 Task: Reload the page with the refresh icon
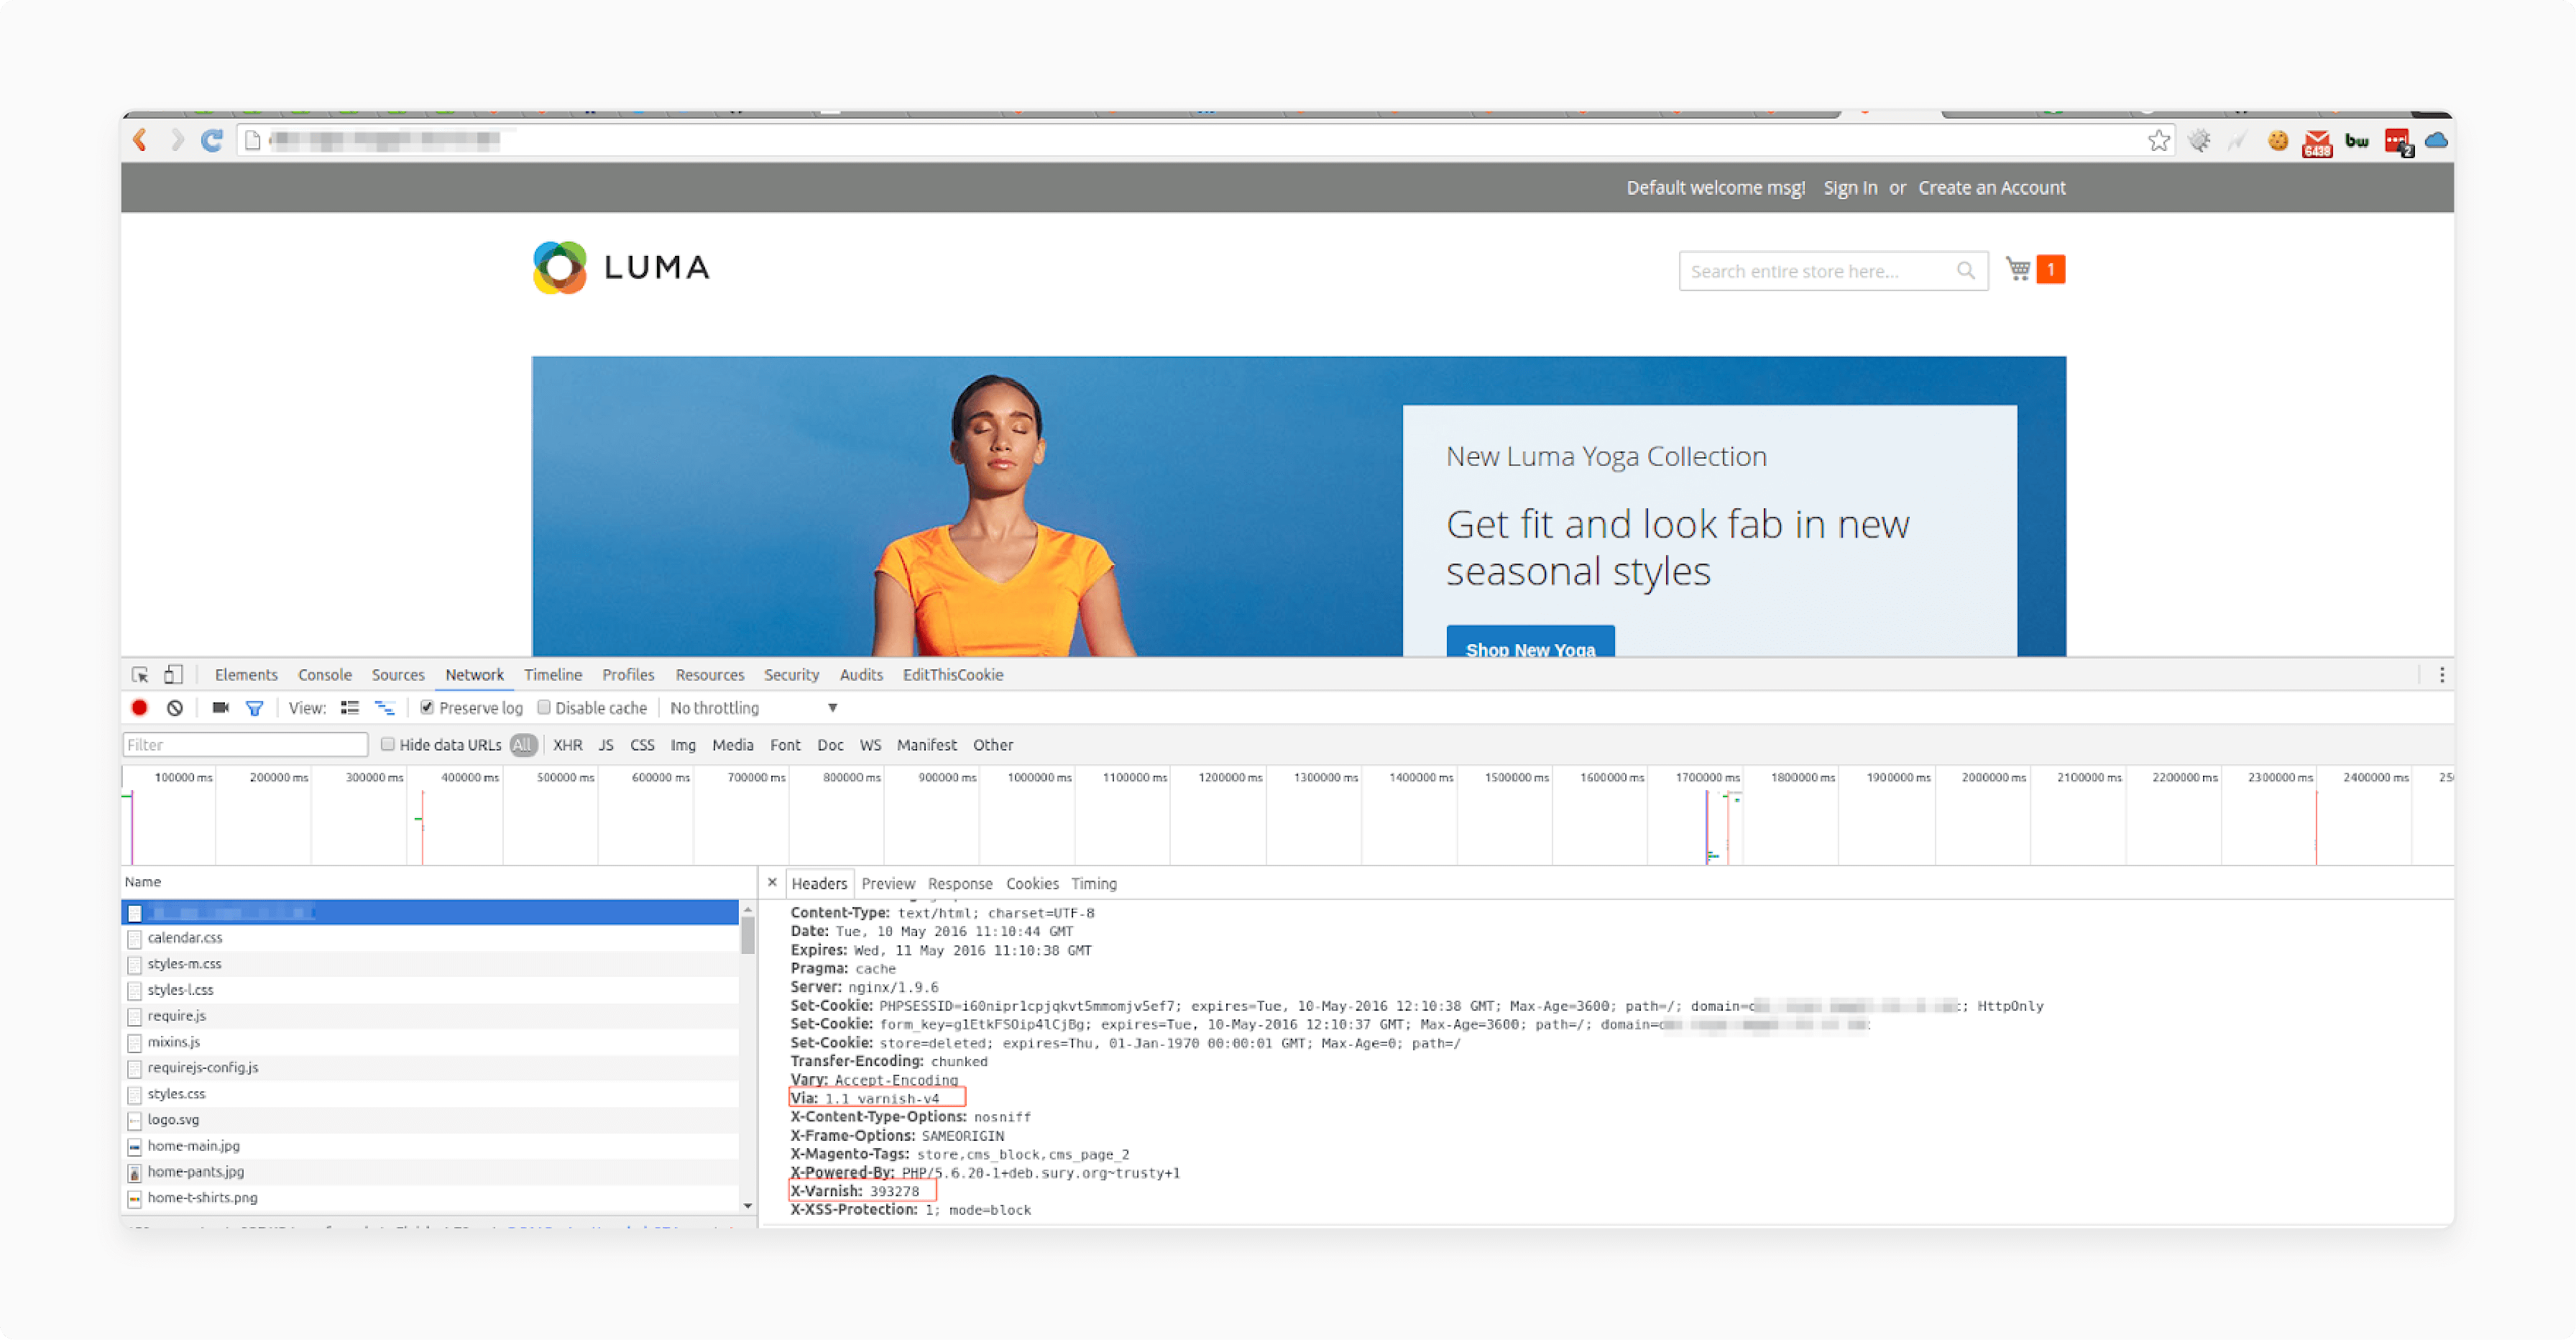pyautogui.click(x=212, y=140)
